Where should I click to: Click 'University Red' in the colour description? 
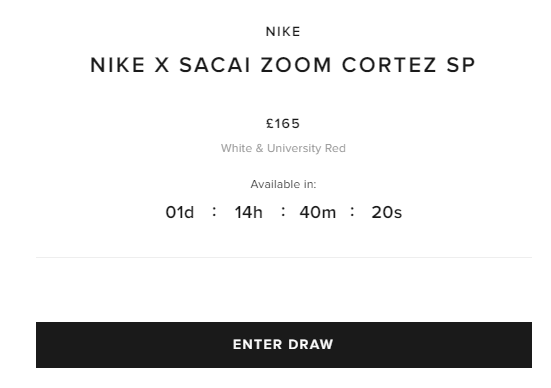(306, 148)
